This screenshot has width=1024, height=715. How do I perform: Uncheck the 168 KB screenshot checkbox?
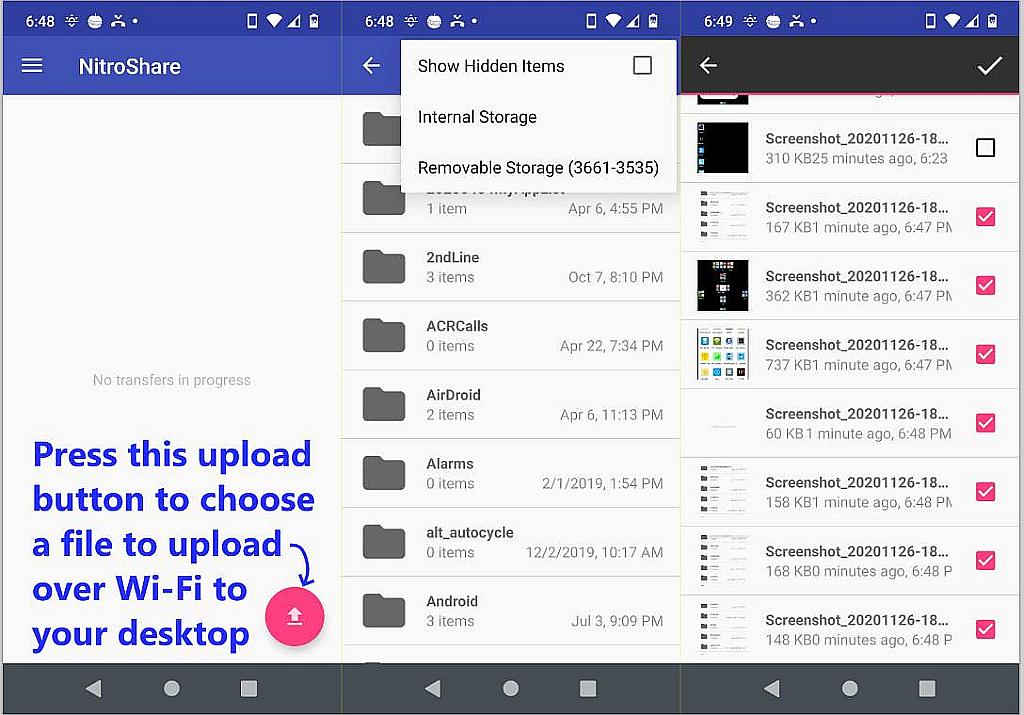coord(985,560)
